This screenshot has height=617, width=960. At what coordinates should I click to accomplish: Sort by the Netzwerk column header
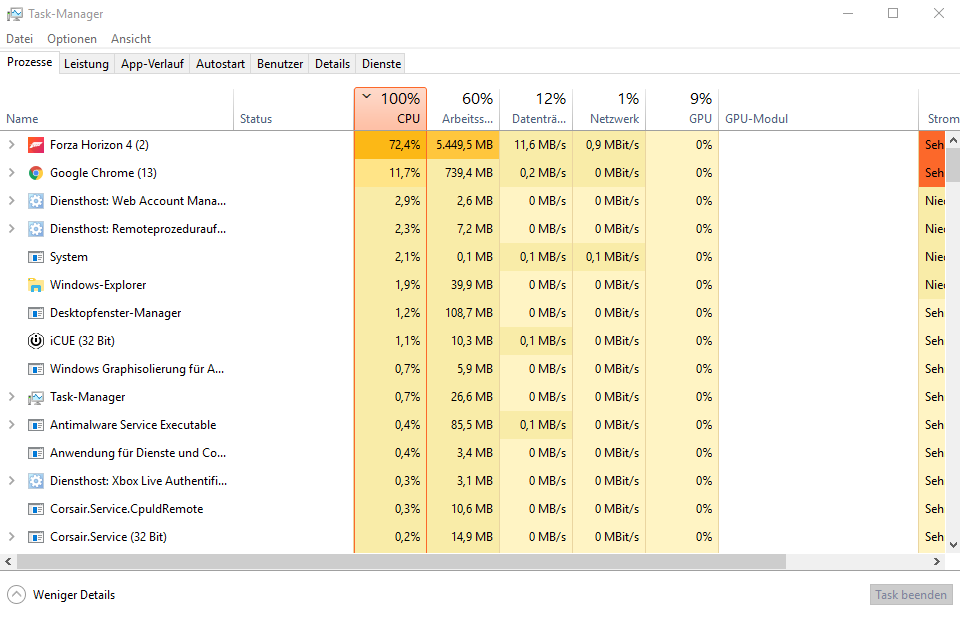(609, 110)
